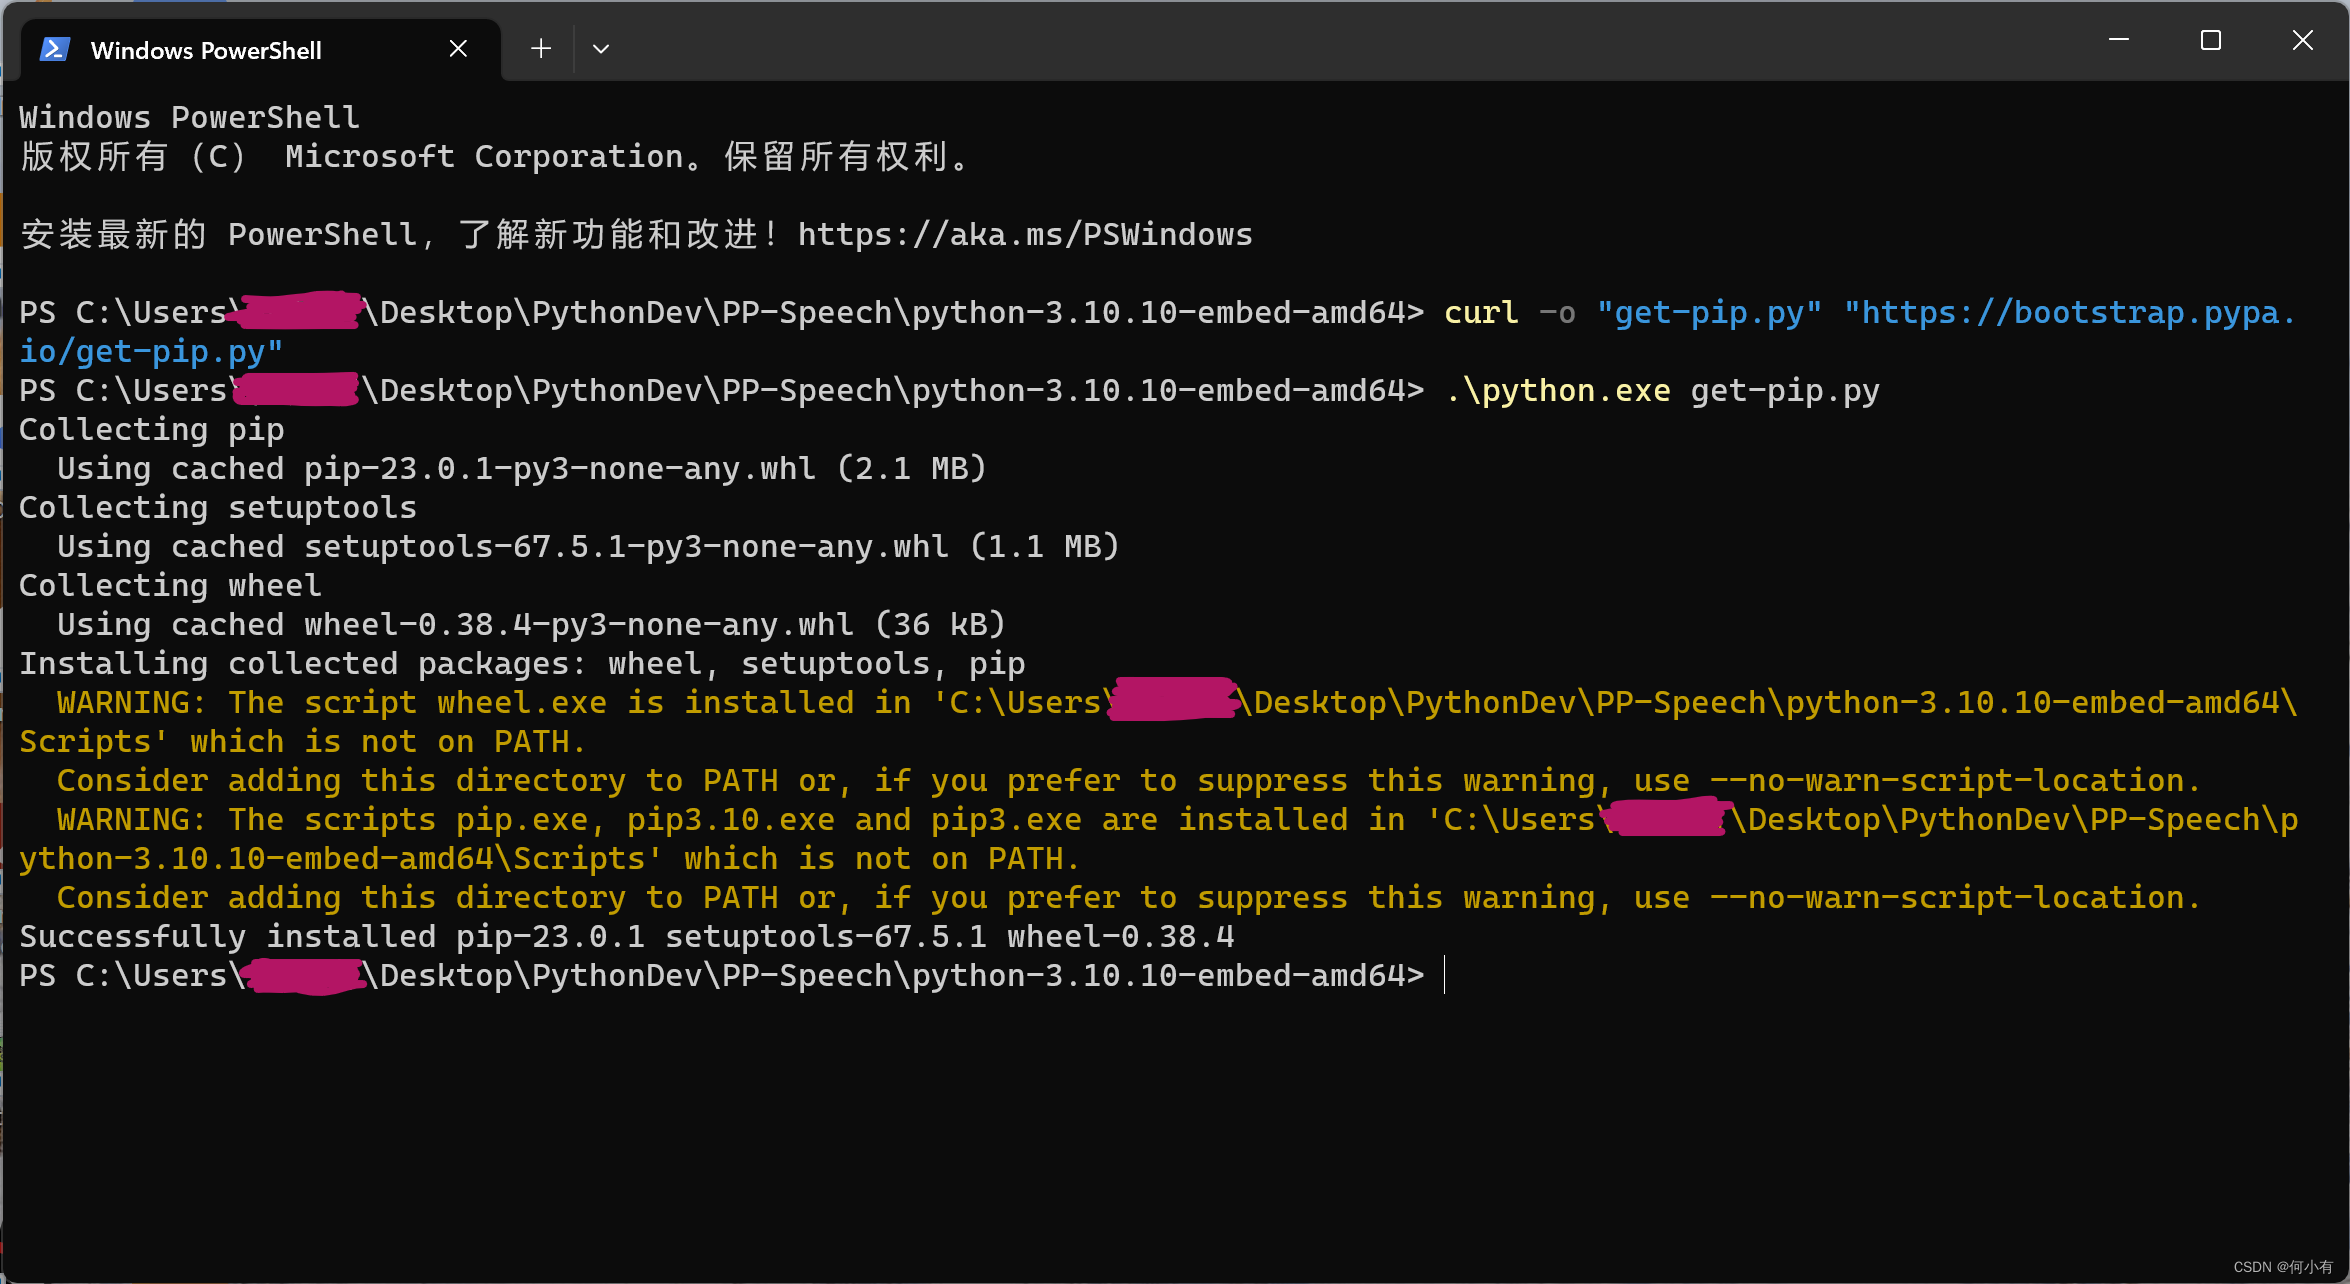
Task: Open a new tab with plus icon
Action: [541, 49]
